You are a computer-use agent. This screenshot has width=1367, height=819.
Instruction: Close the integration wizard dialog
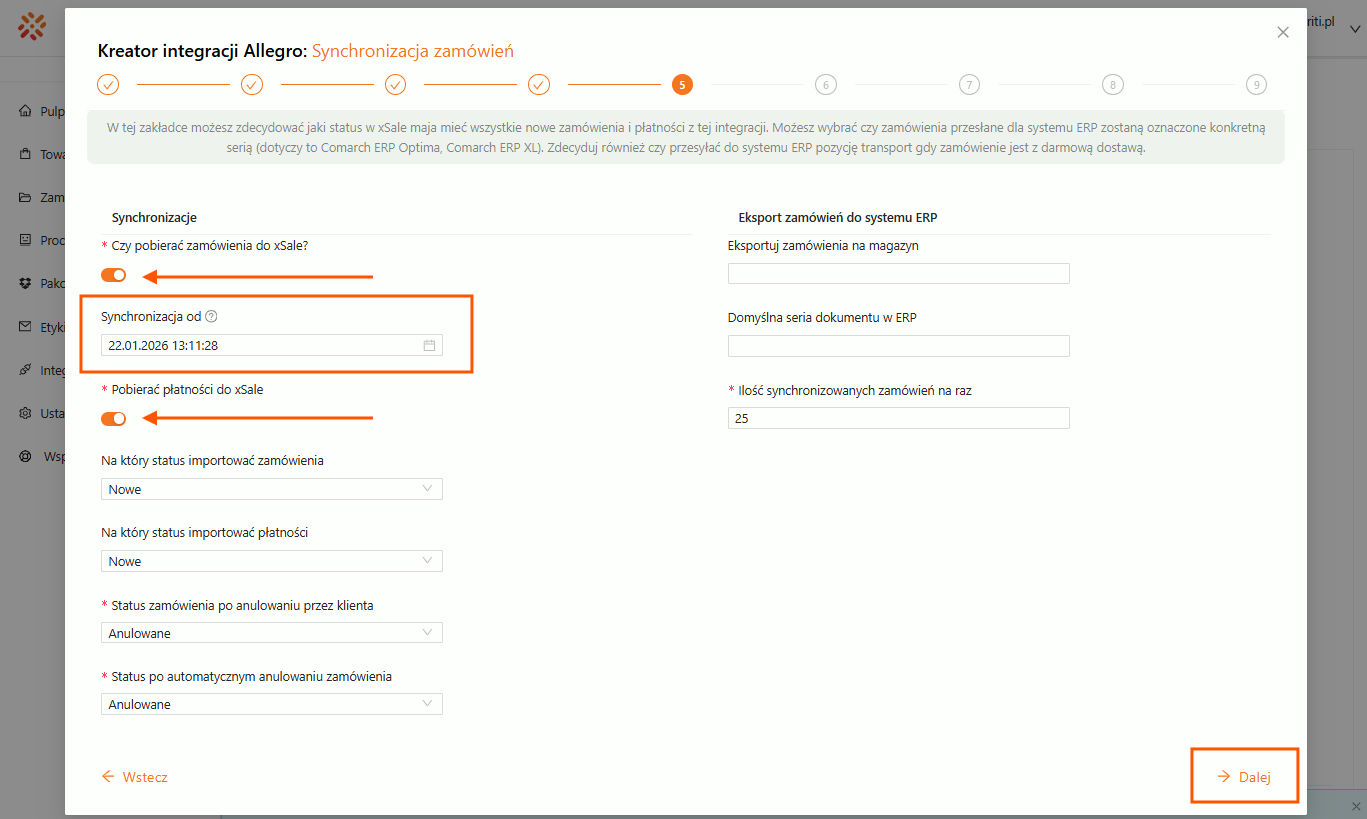(1283, 33)
